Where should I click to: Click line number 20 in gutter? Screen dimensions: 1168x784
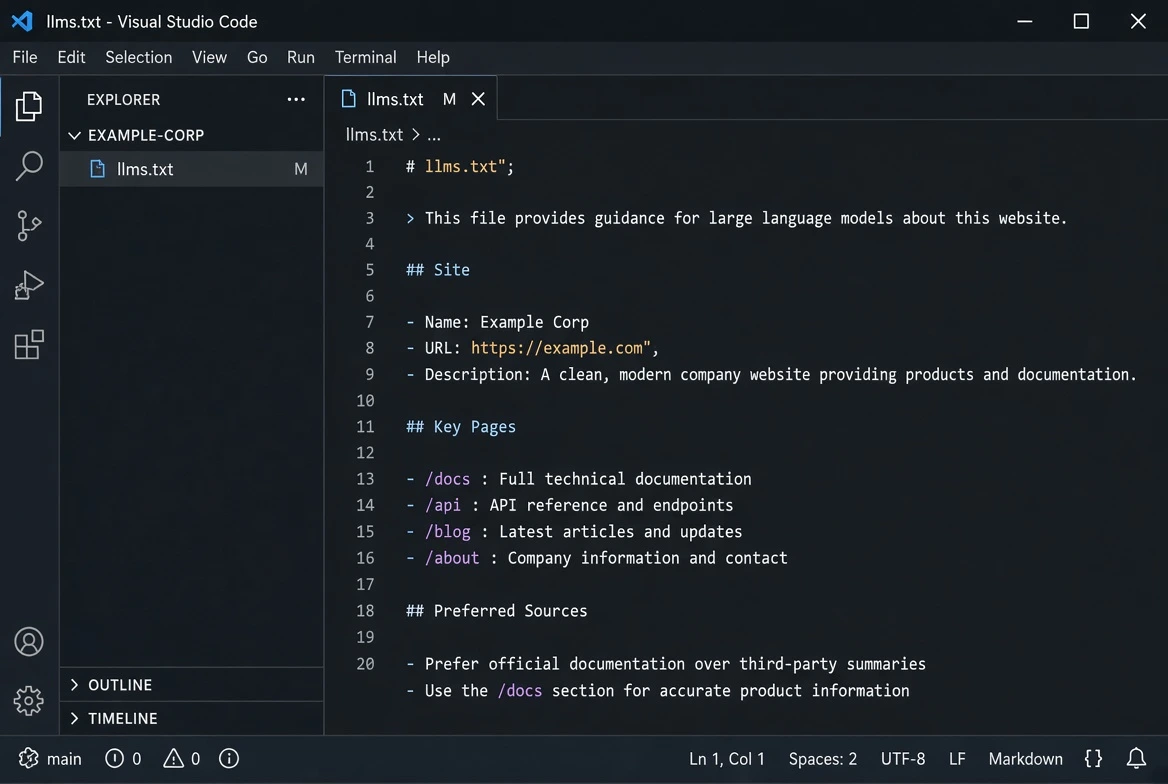(365, 663)
